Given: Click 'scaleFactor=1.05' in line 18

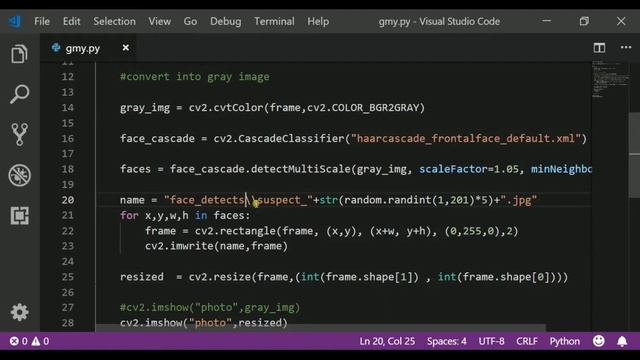Looking at the screenshot, I should 469,169.
